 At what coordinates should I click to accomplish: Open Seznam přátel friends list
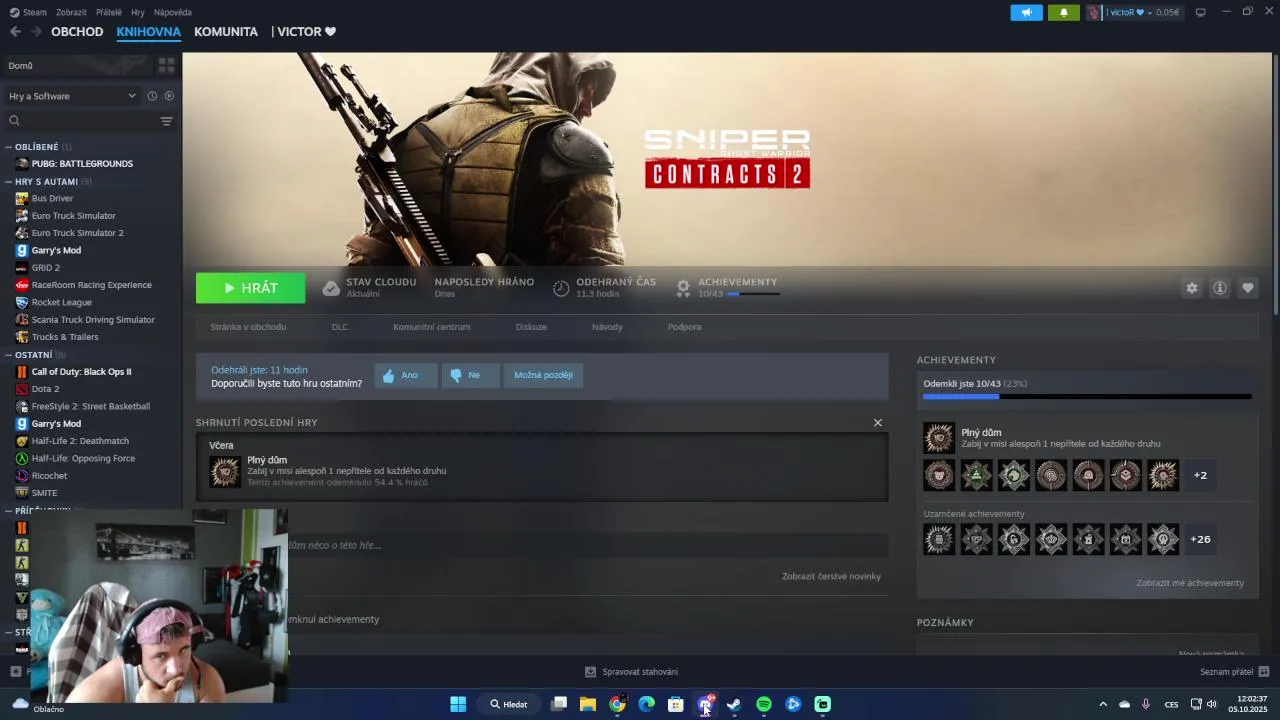pos(1234,672)
